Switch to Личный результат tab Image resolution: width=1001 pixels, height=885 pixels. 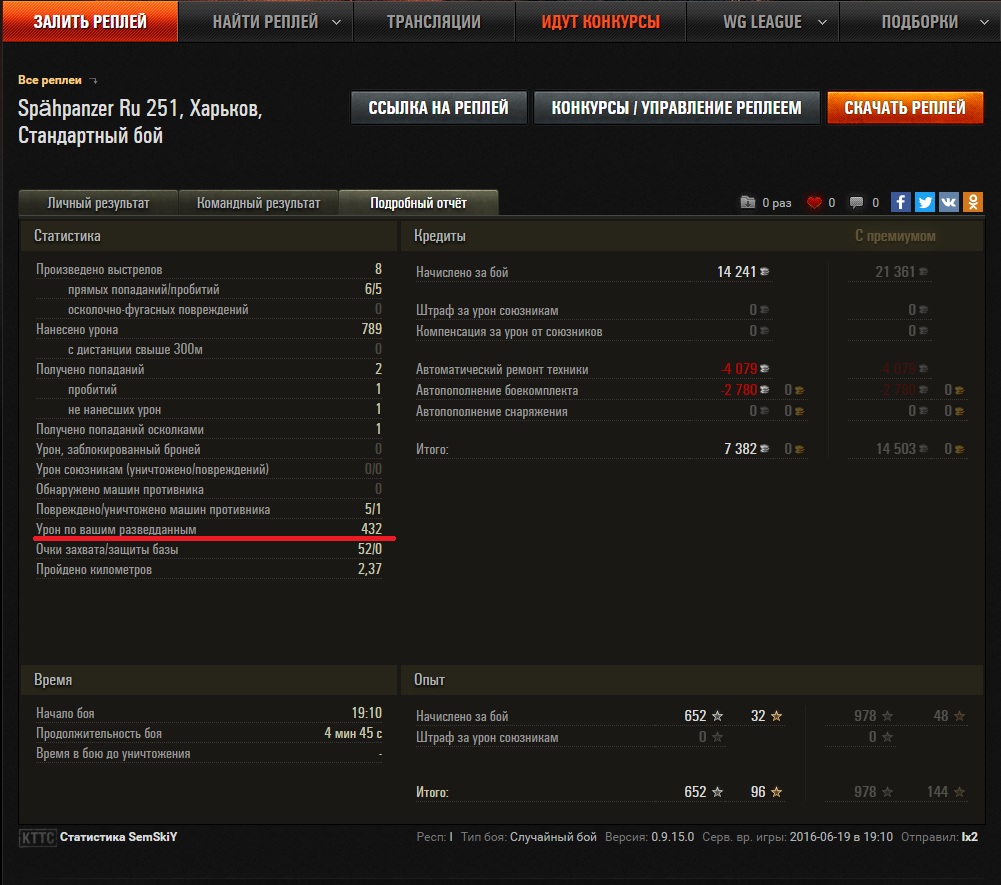pyautogui.click(x=98, y=203)
